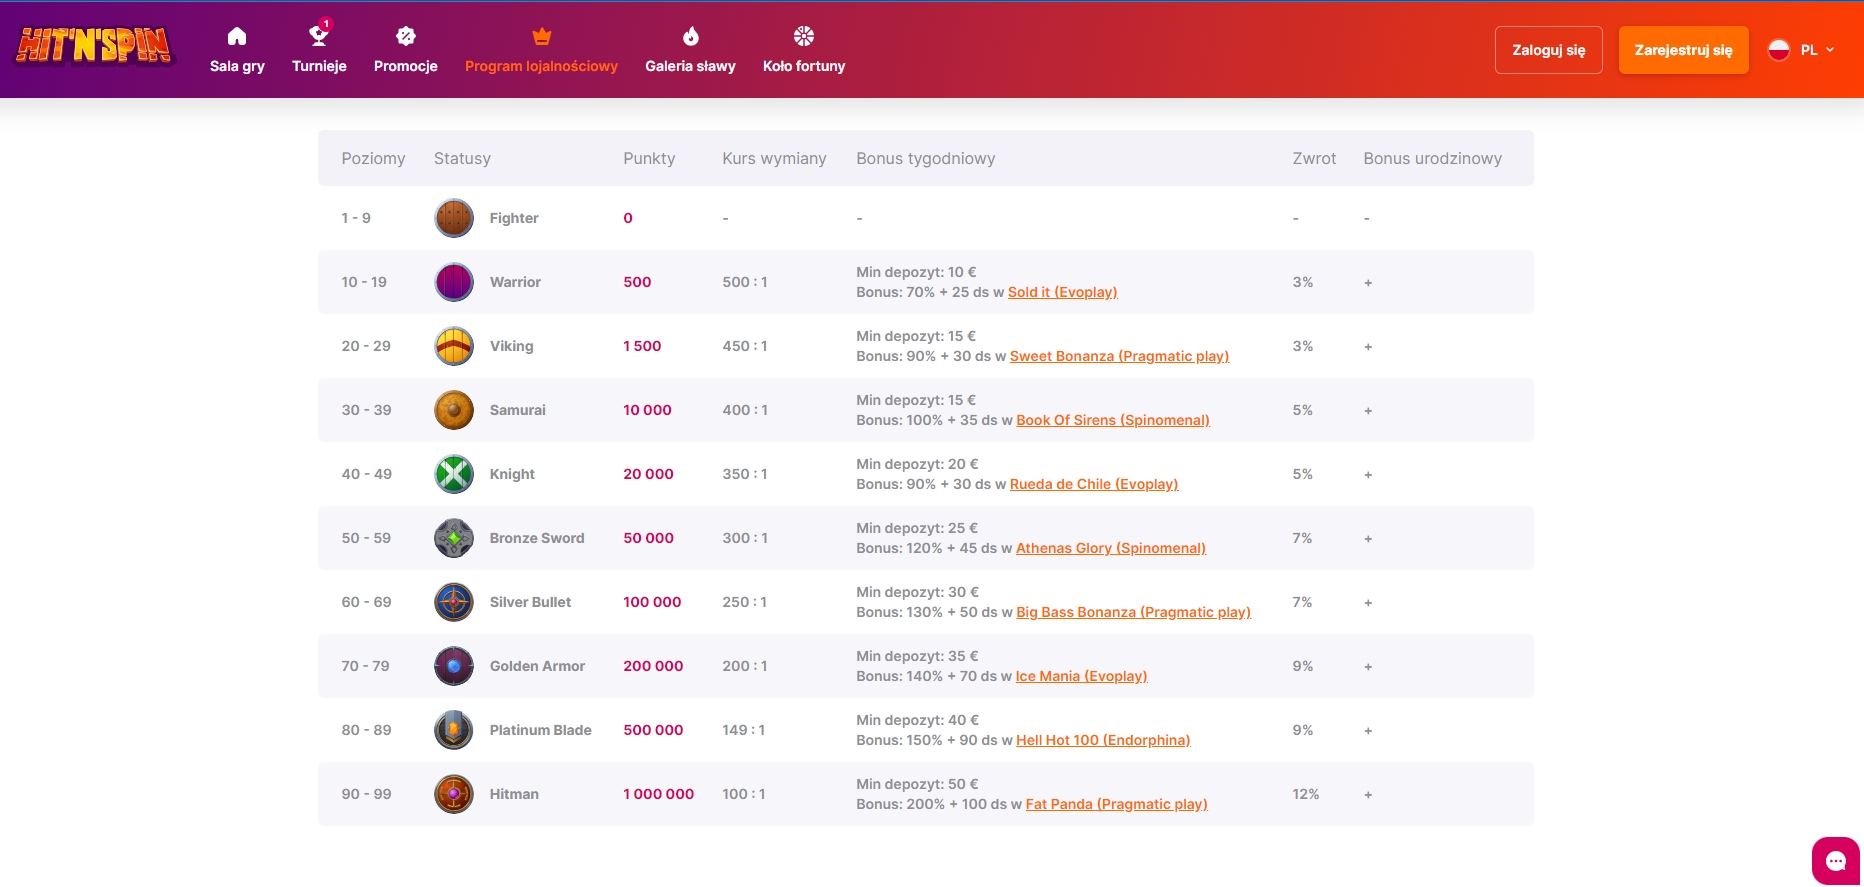Click the Platinum Blade status icon
The width and height of the screenshot is (1864, 887).
(x=454, y=730)
